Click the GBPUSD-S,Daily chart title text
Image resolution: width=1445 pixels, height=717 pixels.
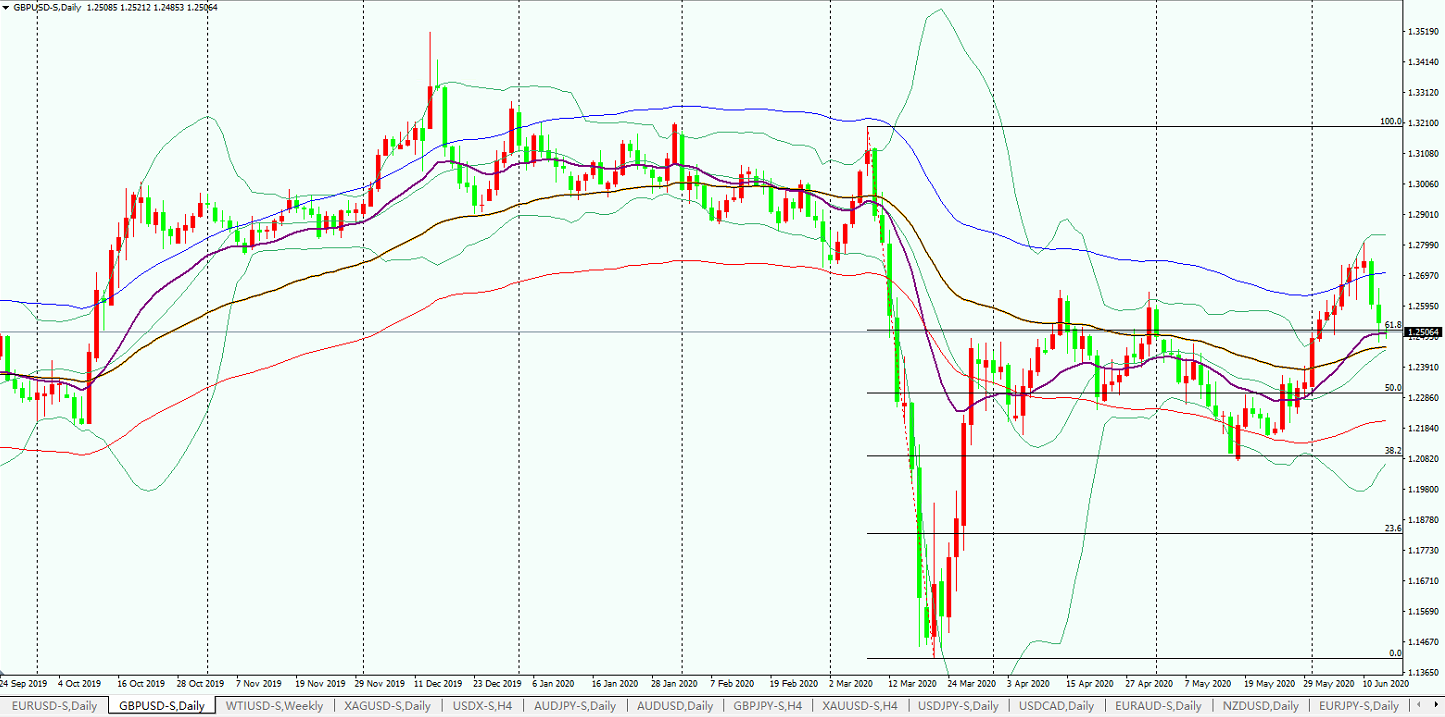point(47,7)
